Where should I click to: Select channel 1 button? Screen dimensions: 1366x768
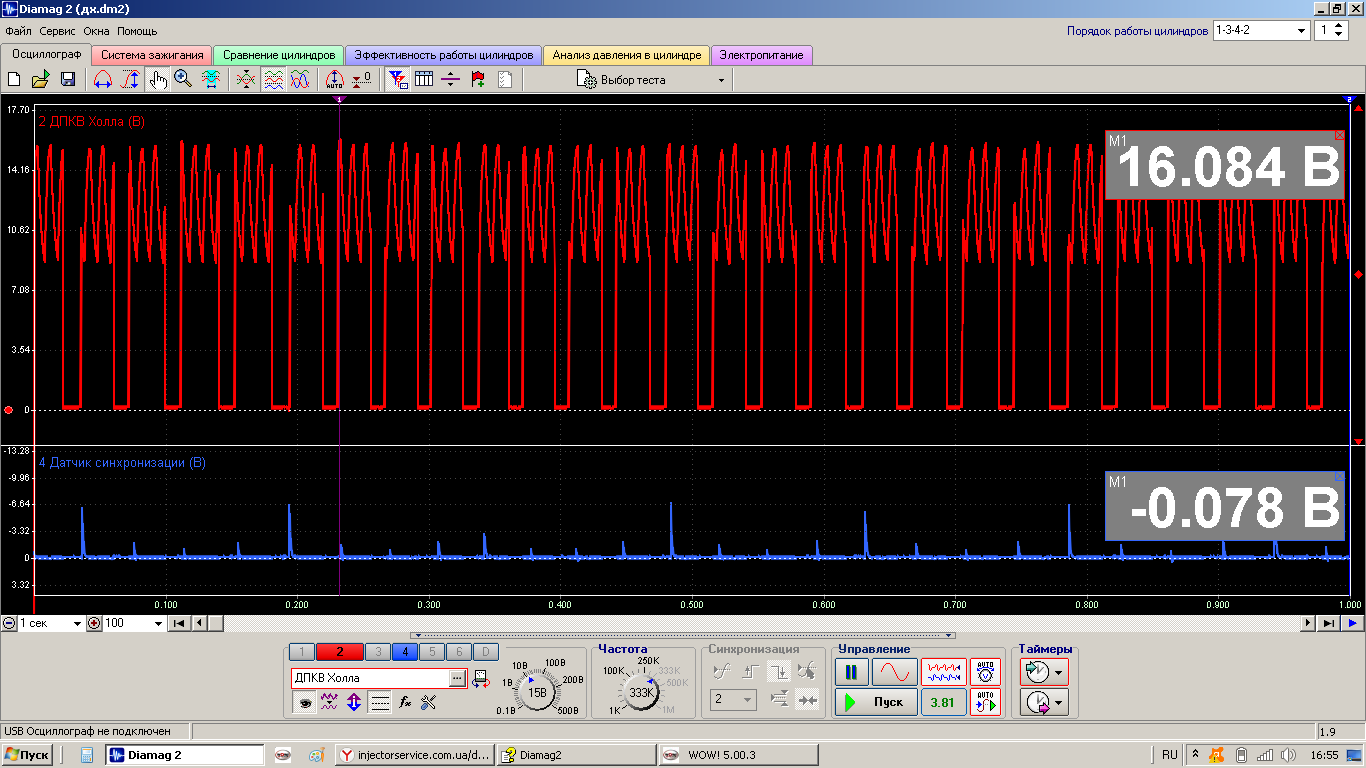click(x=301, y=652)
